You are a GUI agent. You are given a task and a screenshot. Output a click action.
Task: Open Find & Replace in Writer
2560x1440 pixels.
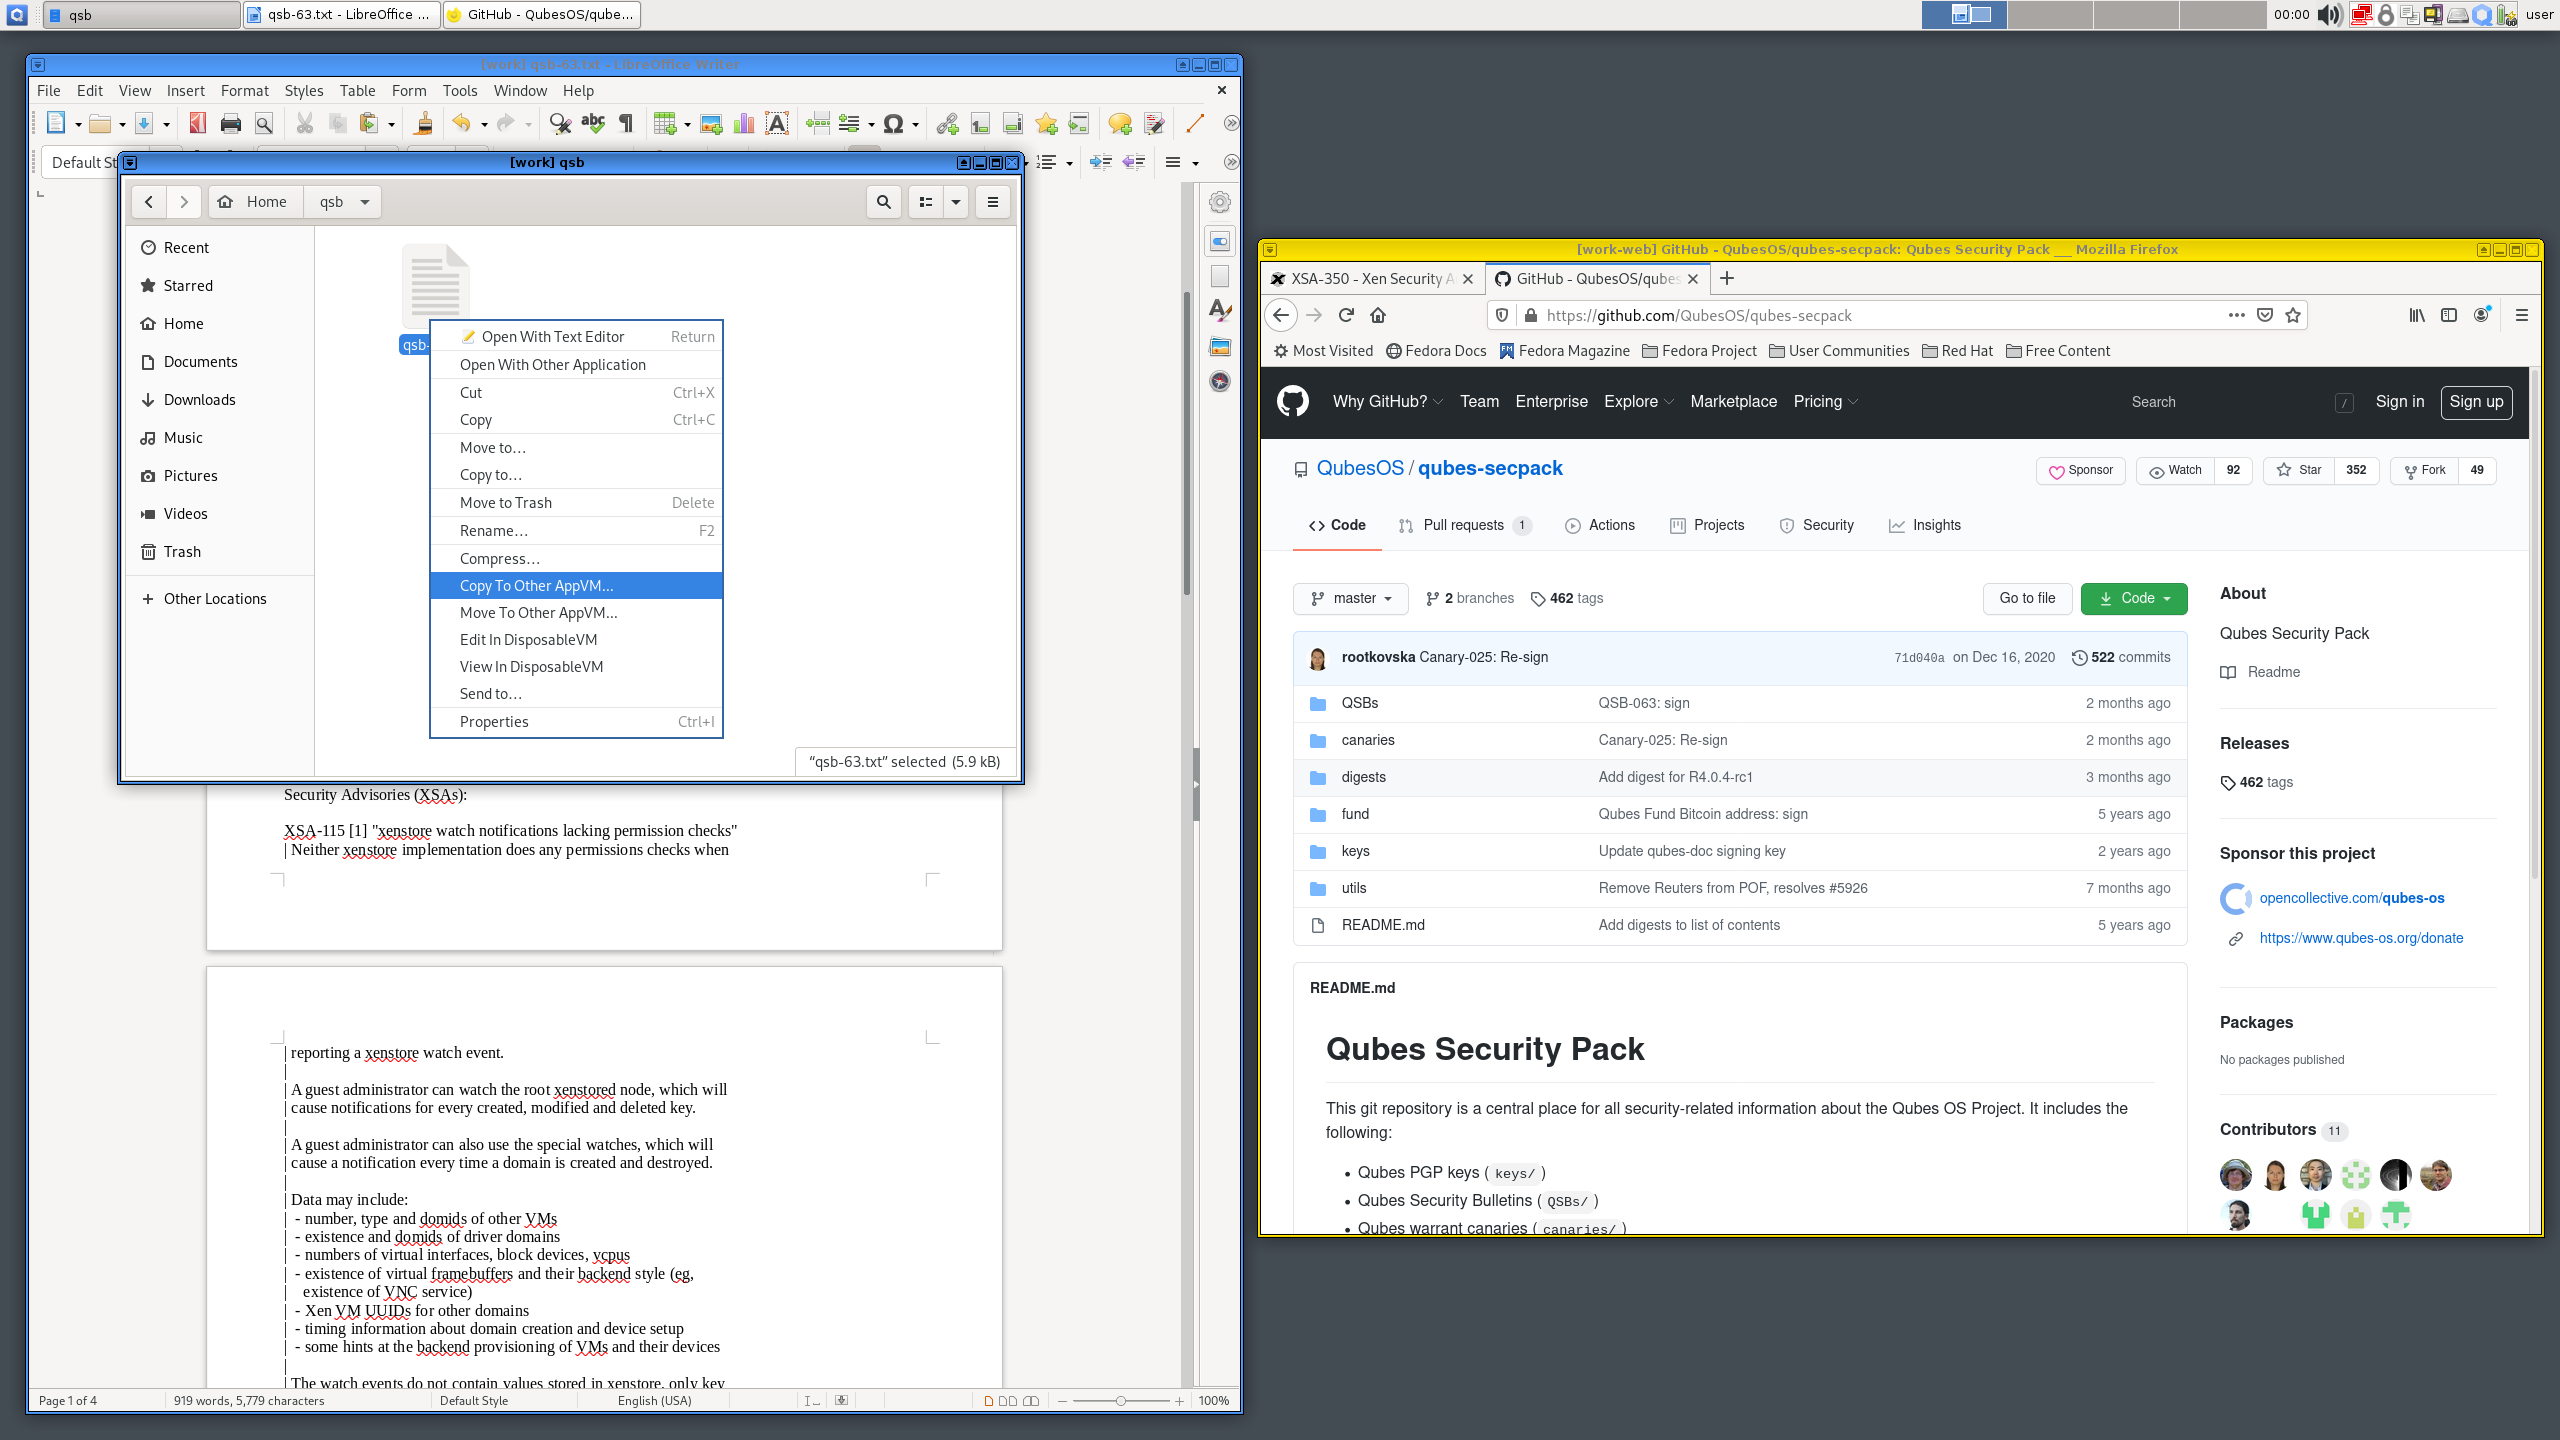pos(558,124)
